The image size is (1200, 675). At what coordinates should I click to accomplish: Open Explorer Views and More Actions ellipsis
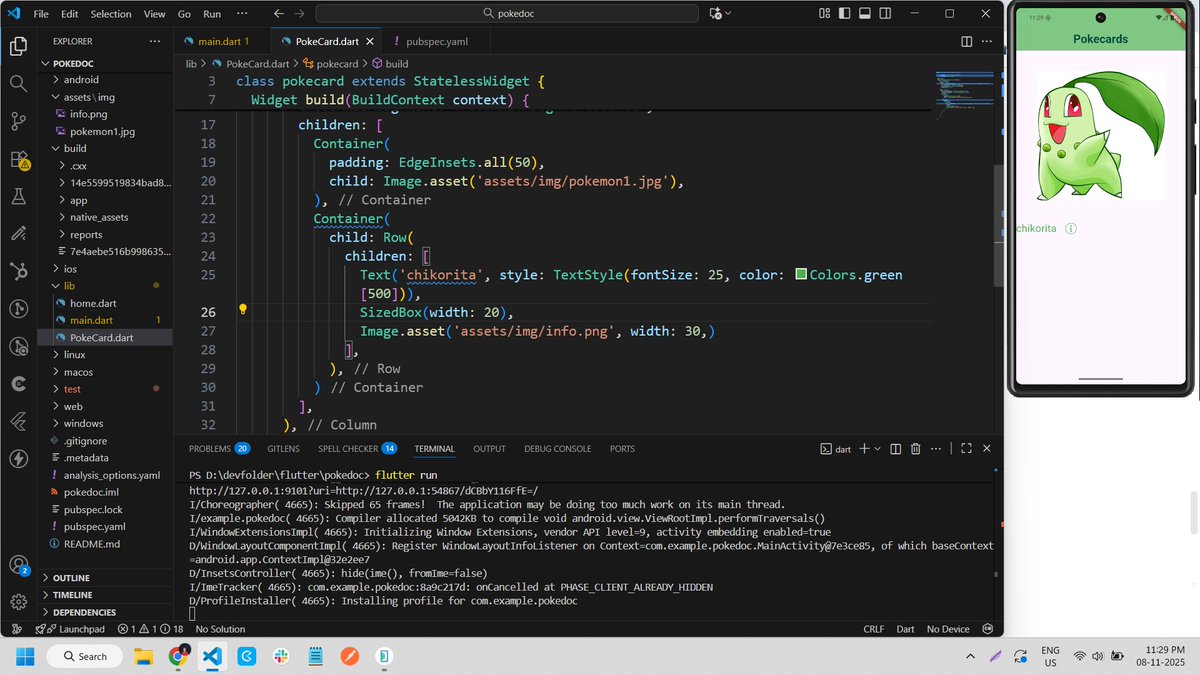click(x=154, y=42)
